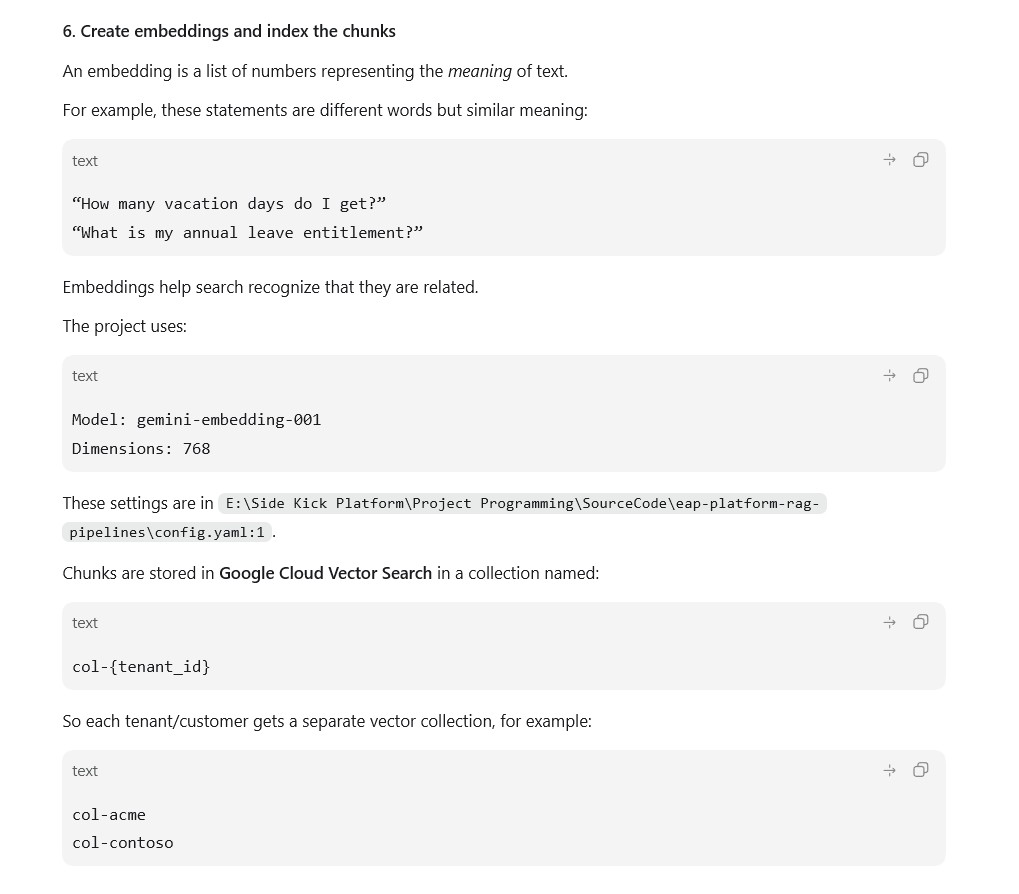Click the text label above Model settings

[x=84, y=376]
